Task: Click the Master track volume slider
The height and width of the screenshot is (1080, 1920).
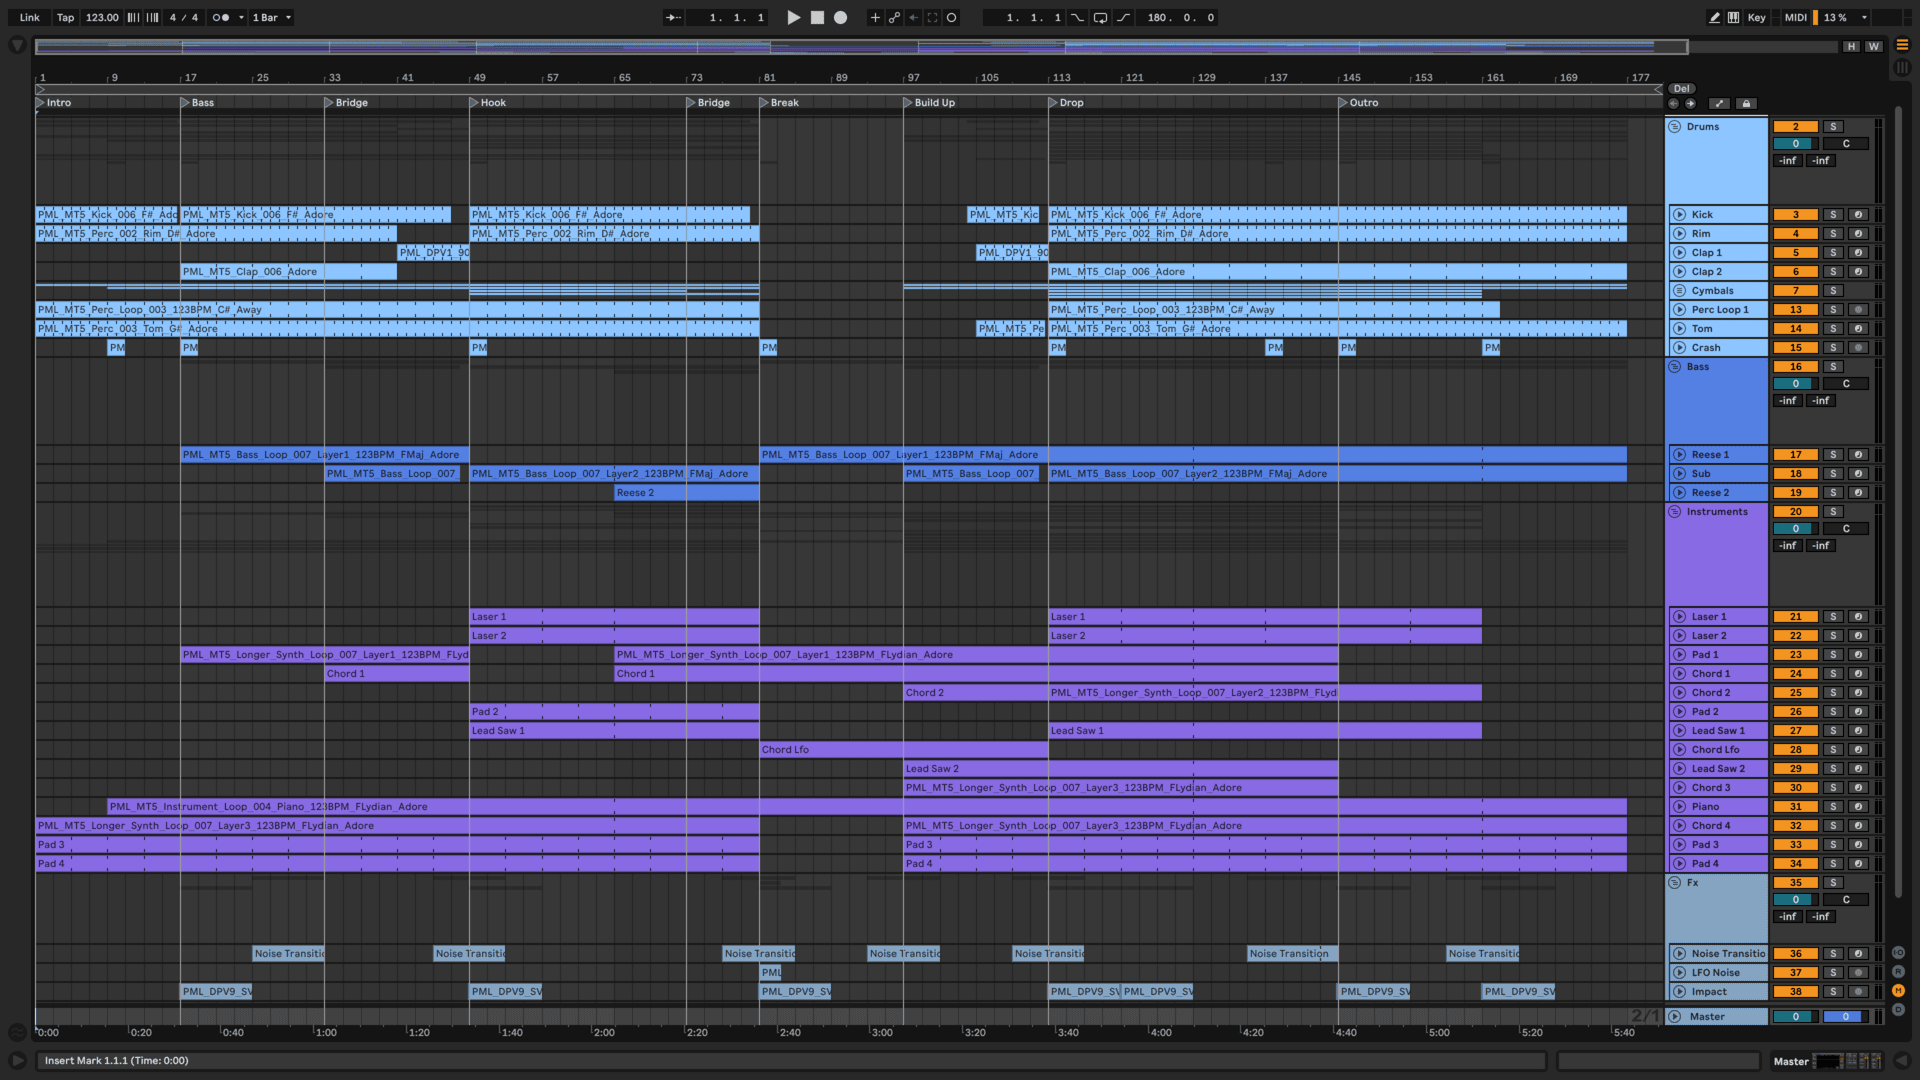Action: tap(1795, 1016)
